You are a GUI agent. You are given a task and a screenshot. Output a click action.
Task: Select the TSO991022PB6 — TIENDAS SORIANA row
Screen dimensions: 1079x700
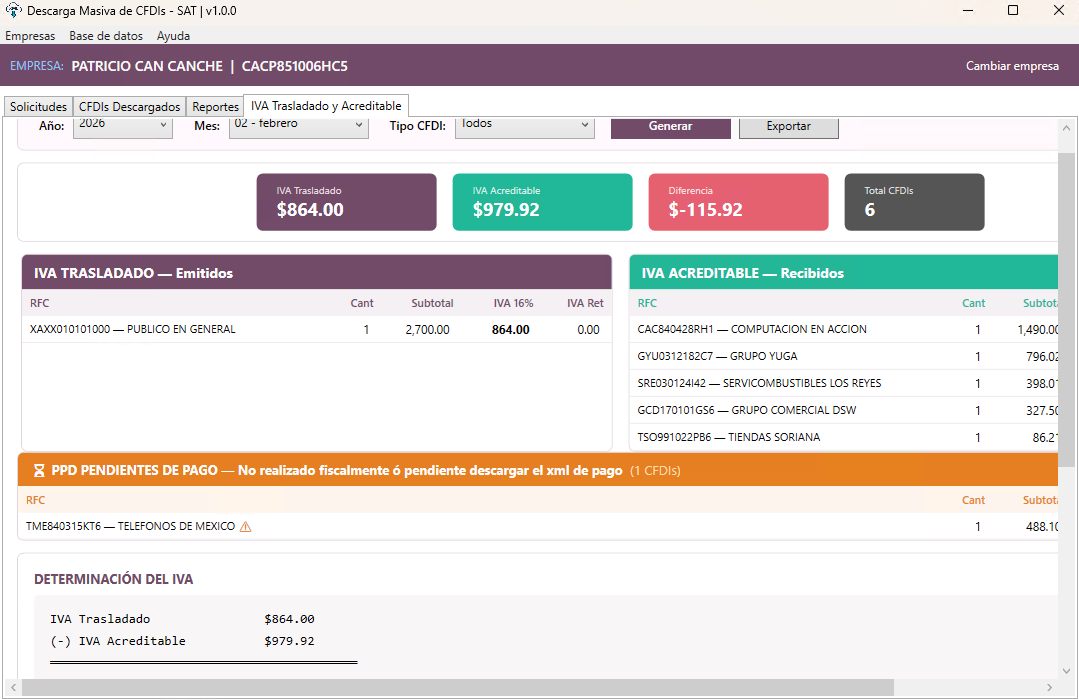pyautogui.click(x=844, y=437)
